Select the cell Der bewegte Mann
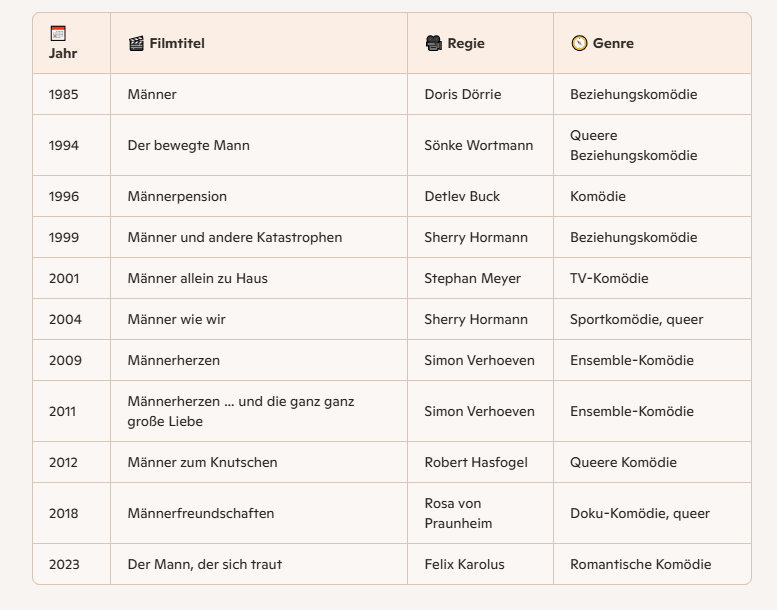 click(x=188, y=145)
